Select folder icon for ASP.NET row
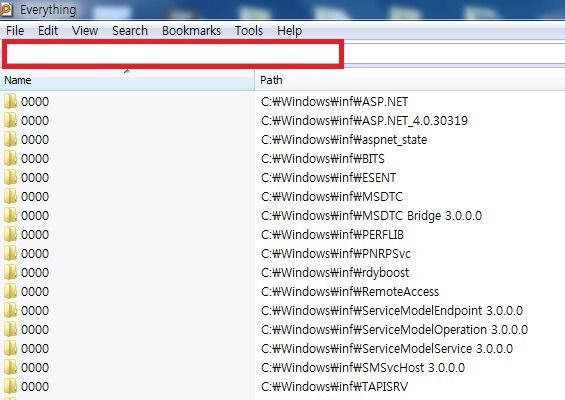Screen dimensions: 565x400 (x=10, y=101)
